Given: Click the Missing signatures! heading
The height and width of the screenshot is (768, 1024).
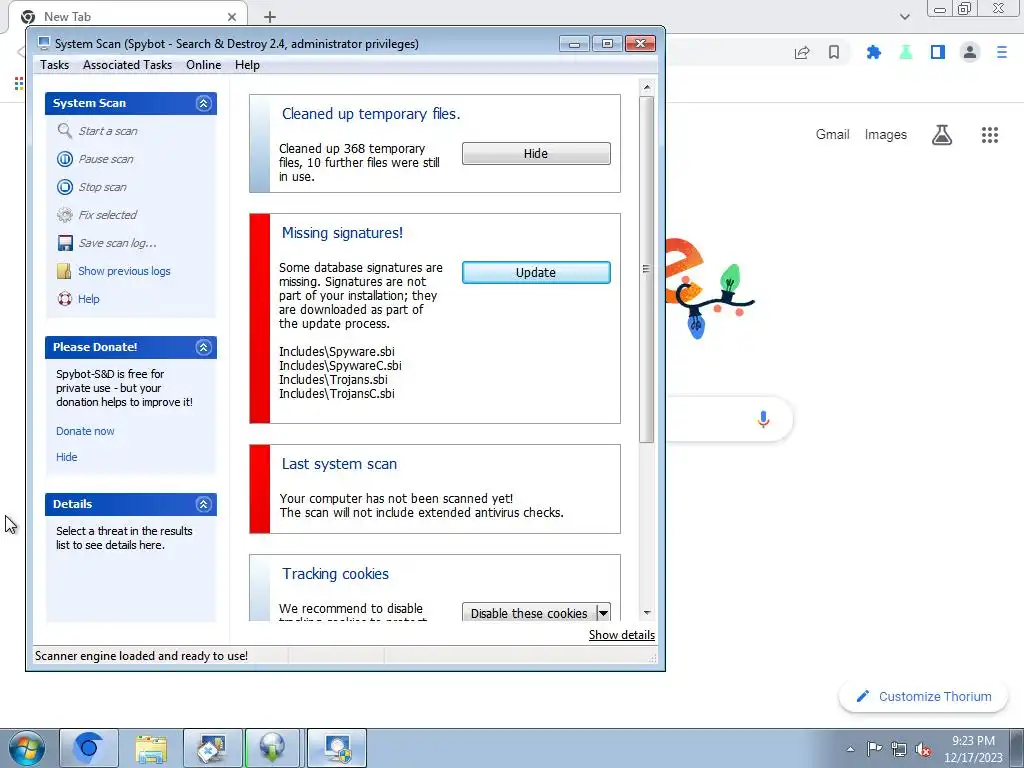Looking at the screenshot, I should [x=342, y=233].
